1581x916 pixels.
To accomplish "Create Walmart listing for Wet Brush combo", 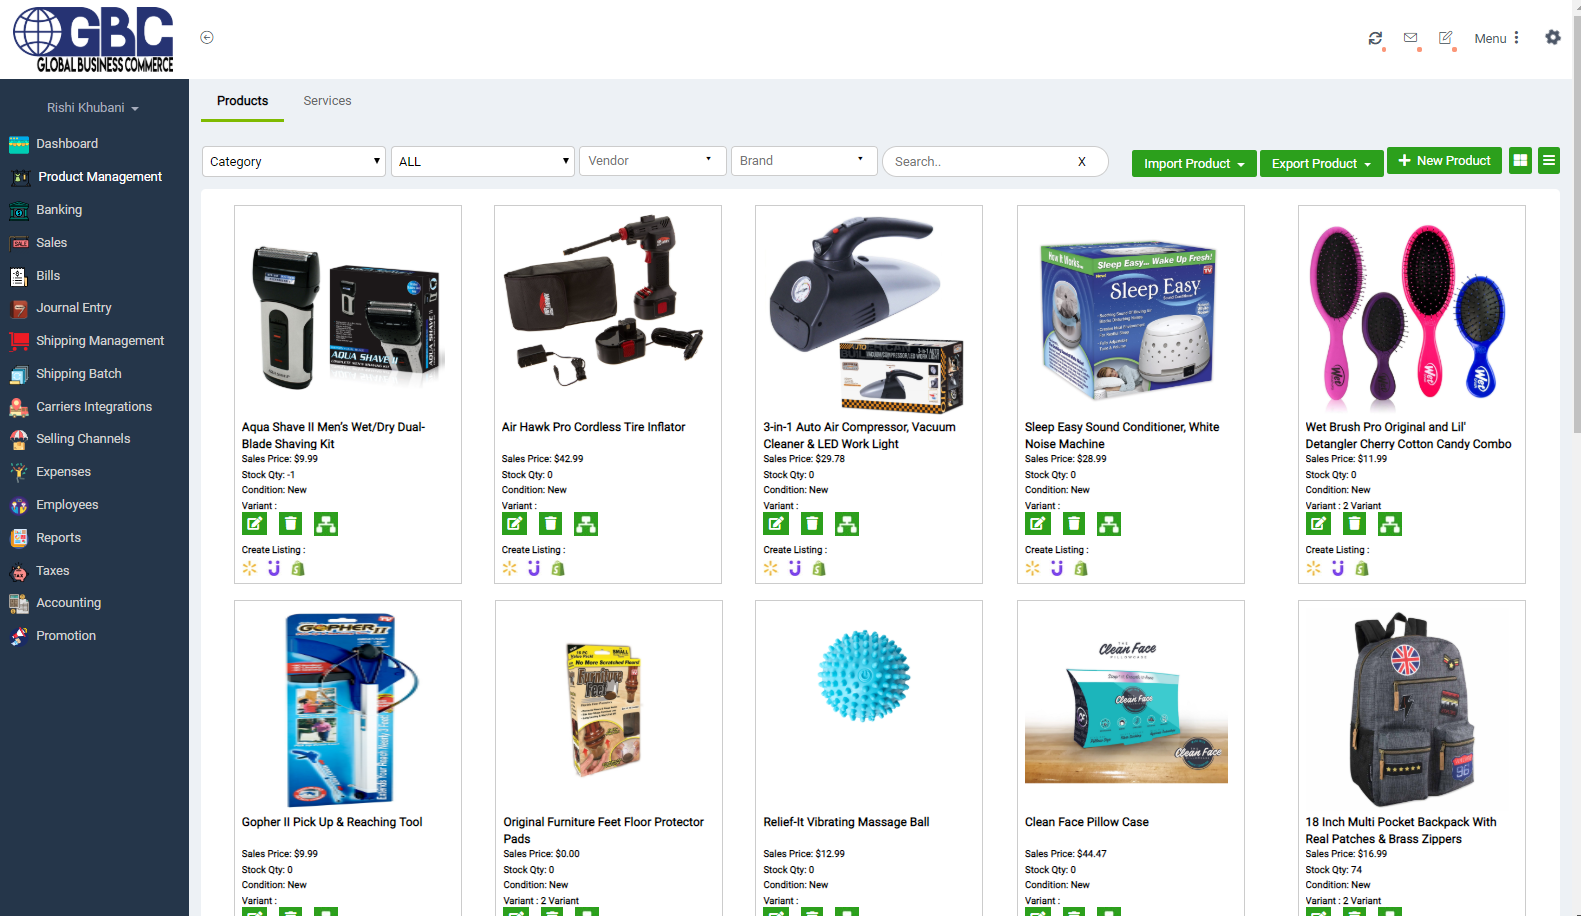I will tap(1313, 568).
